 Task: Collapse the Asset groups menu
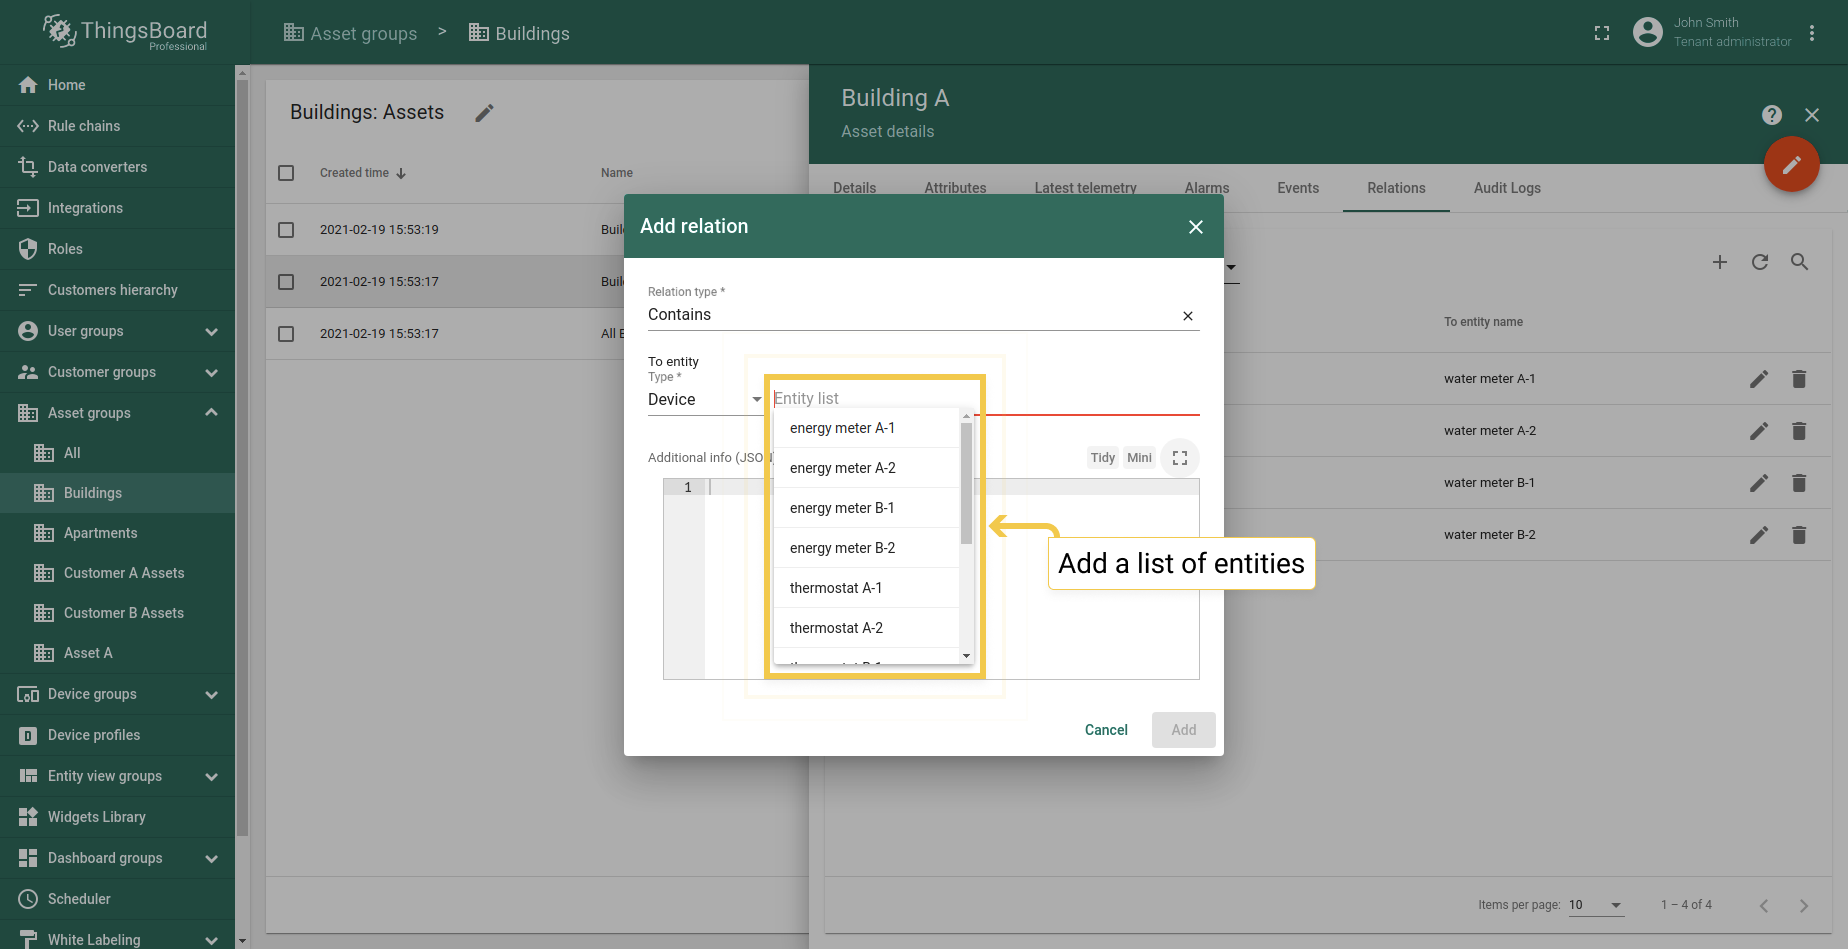[x=211, y=413]
